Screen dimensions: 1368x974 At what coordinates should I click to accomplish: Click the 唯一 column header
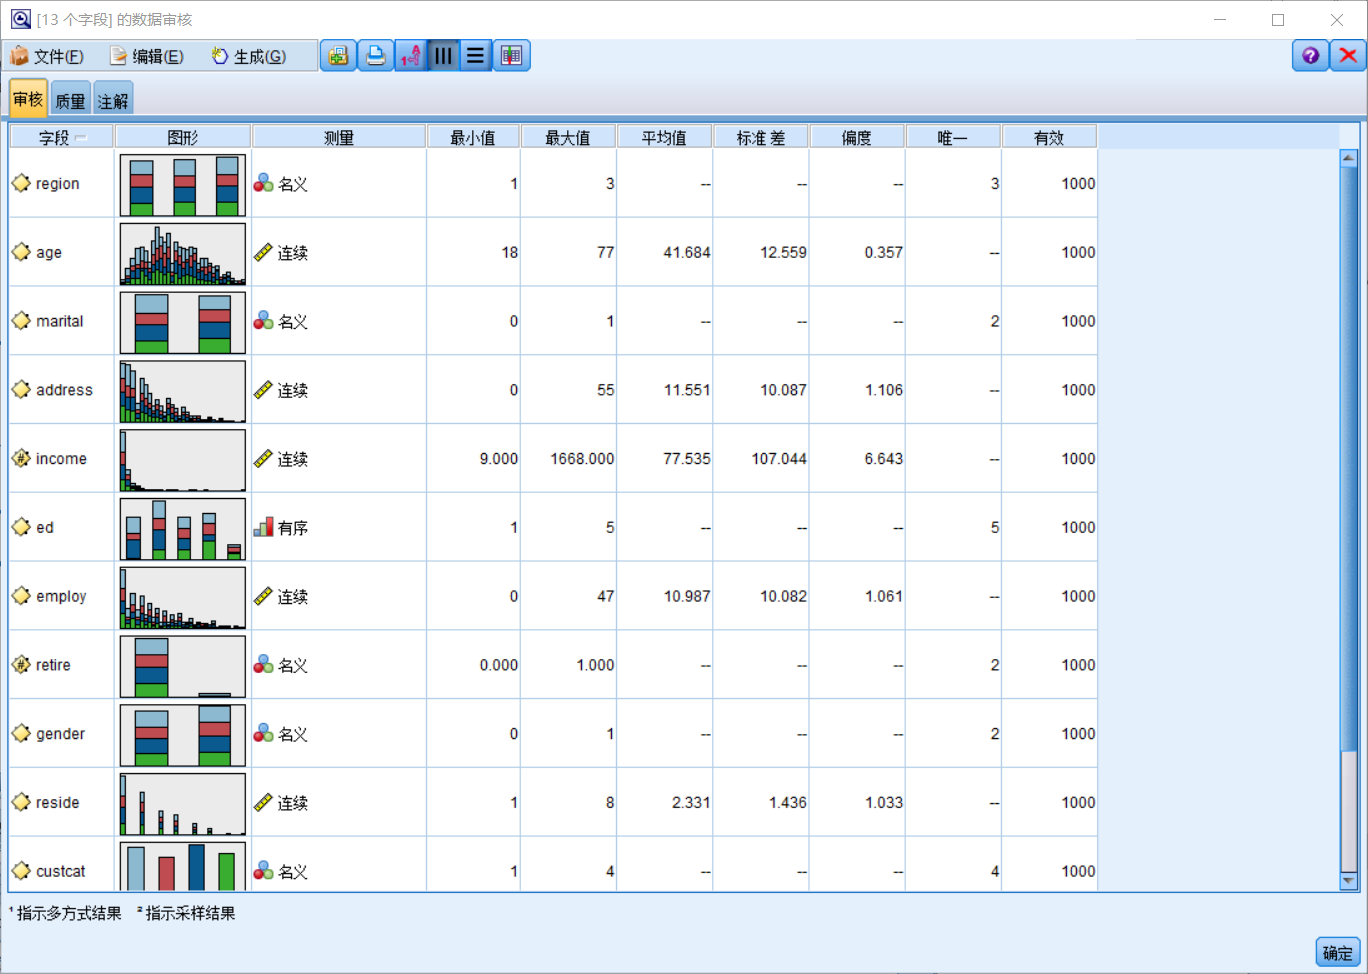(x=953, y=138)
